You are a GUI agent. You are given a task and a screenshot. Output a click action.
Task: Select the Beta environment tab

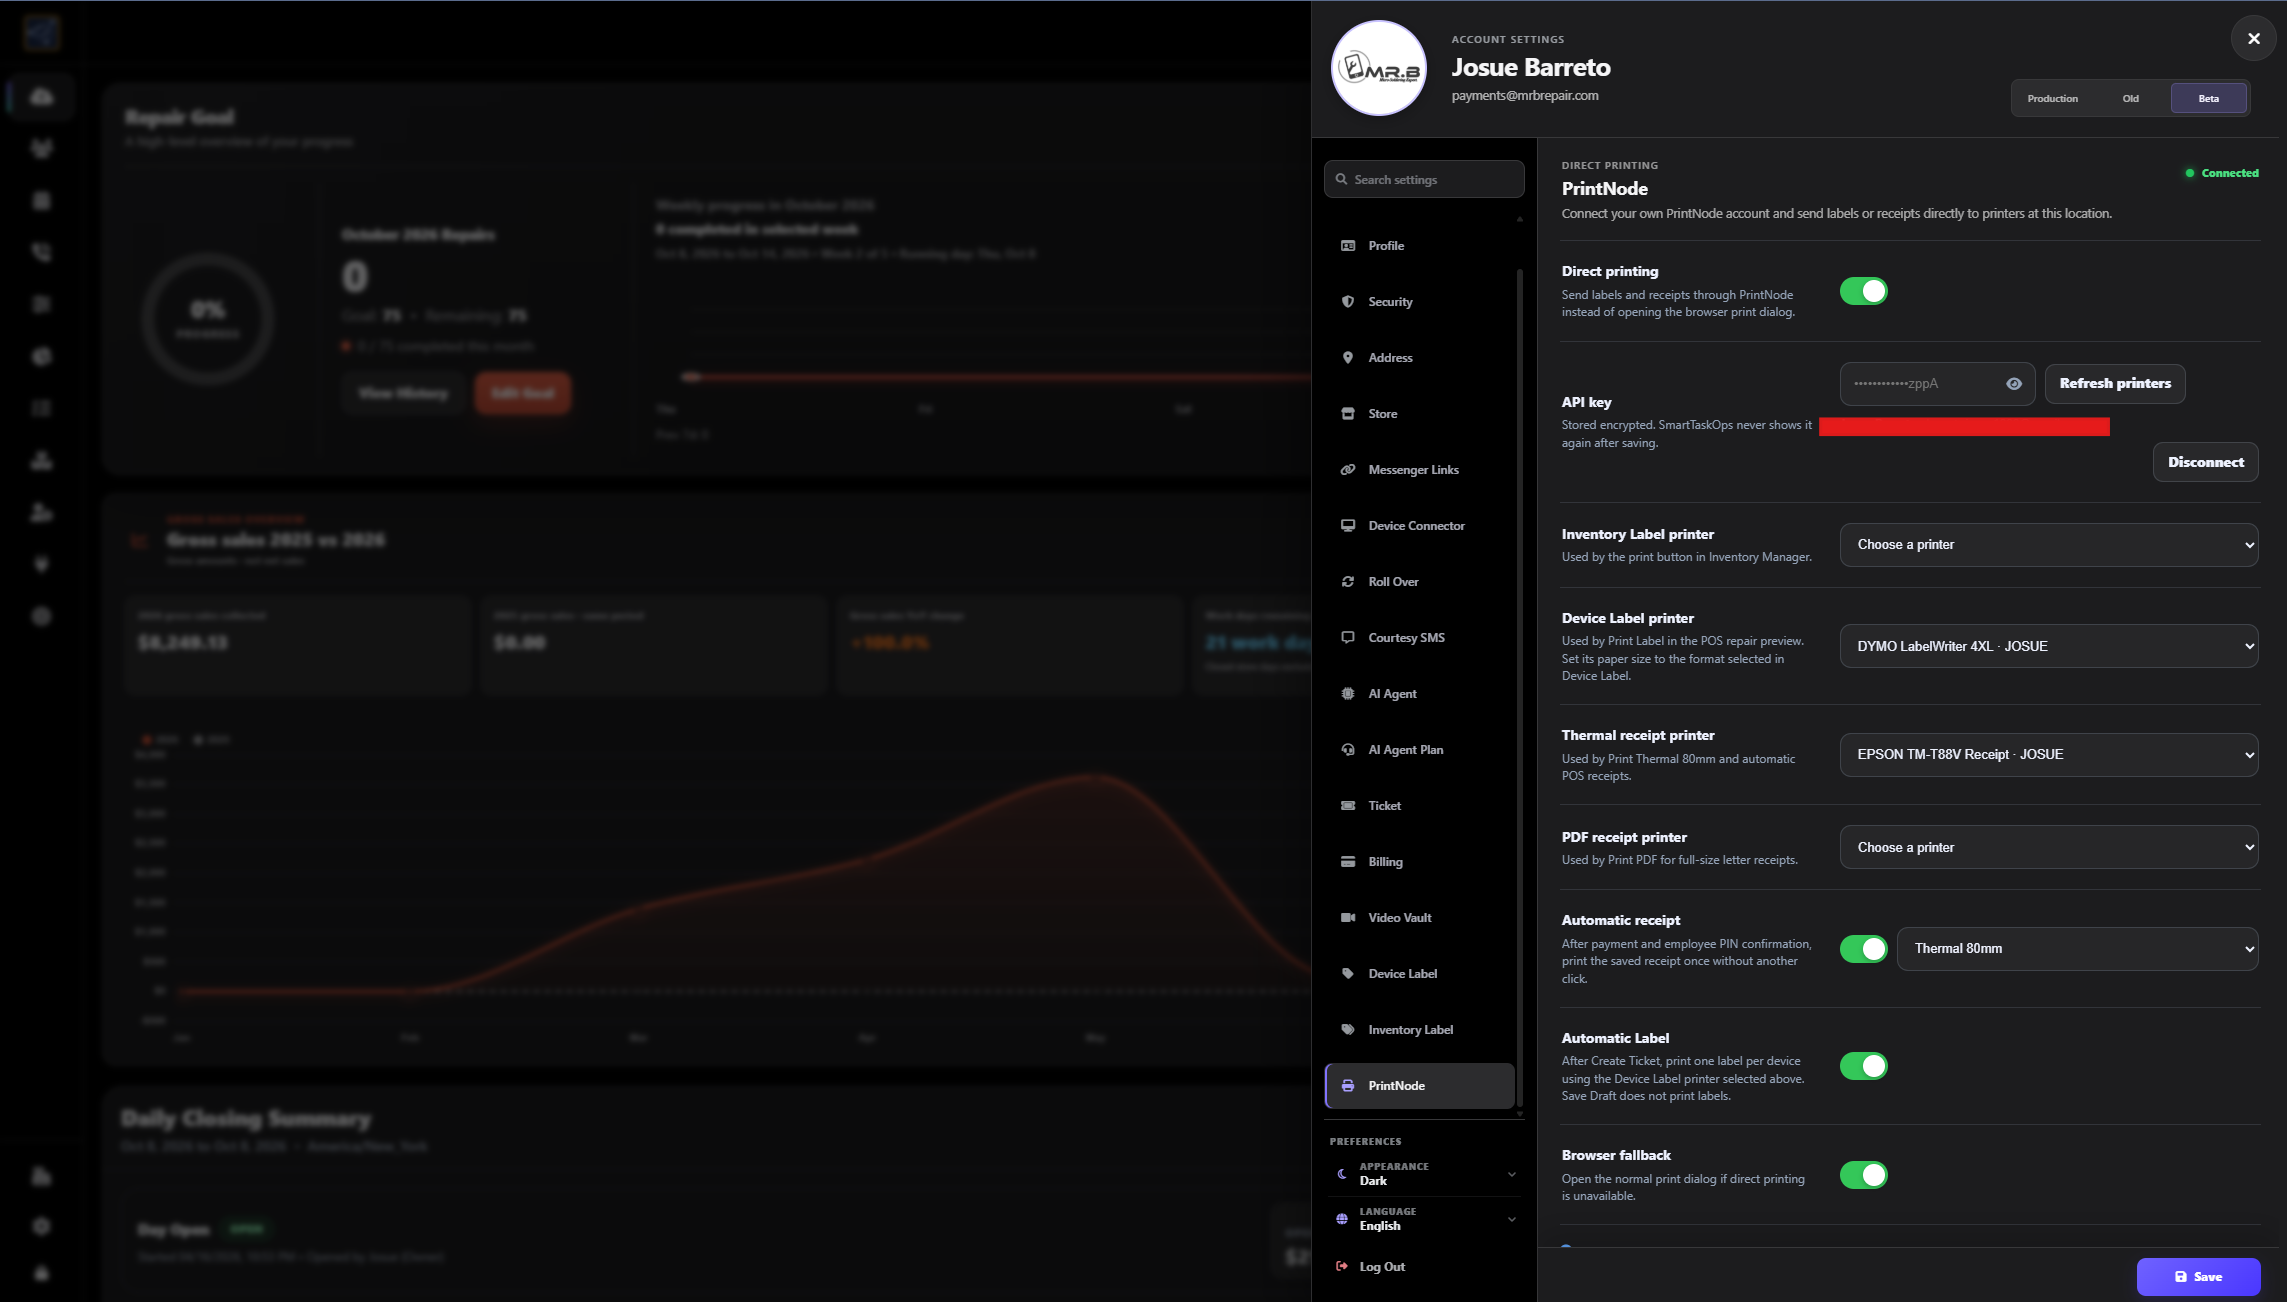coord(2209,99)
